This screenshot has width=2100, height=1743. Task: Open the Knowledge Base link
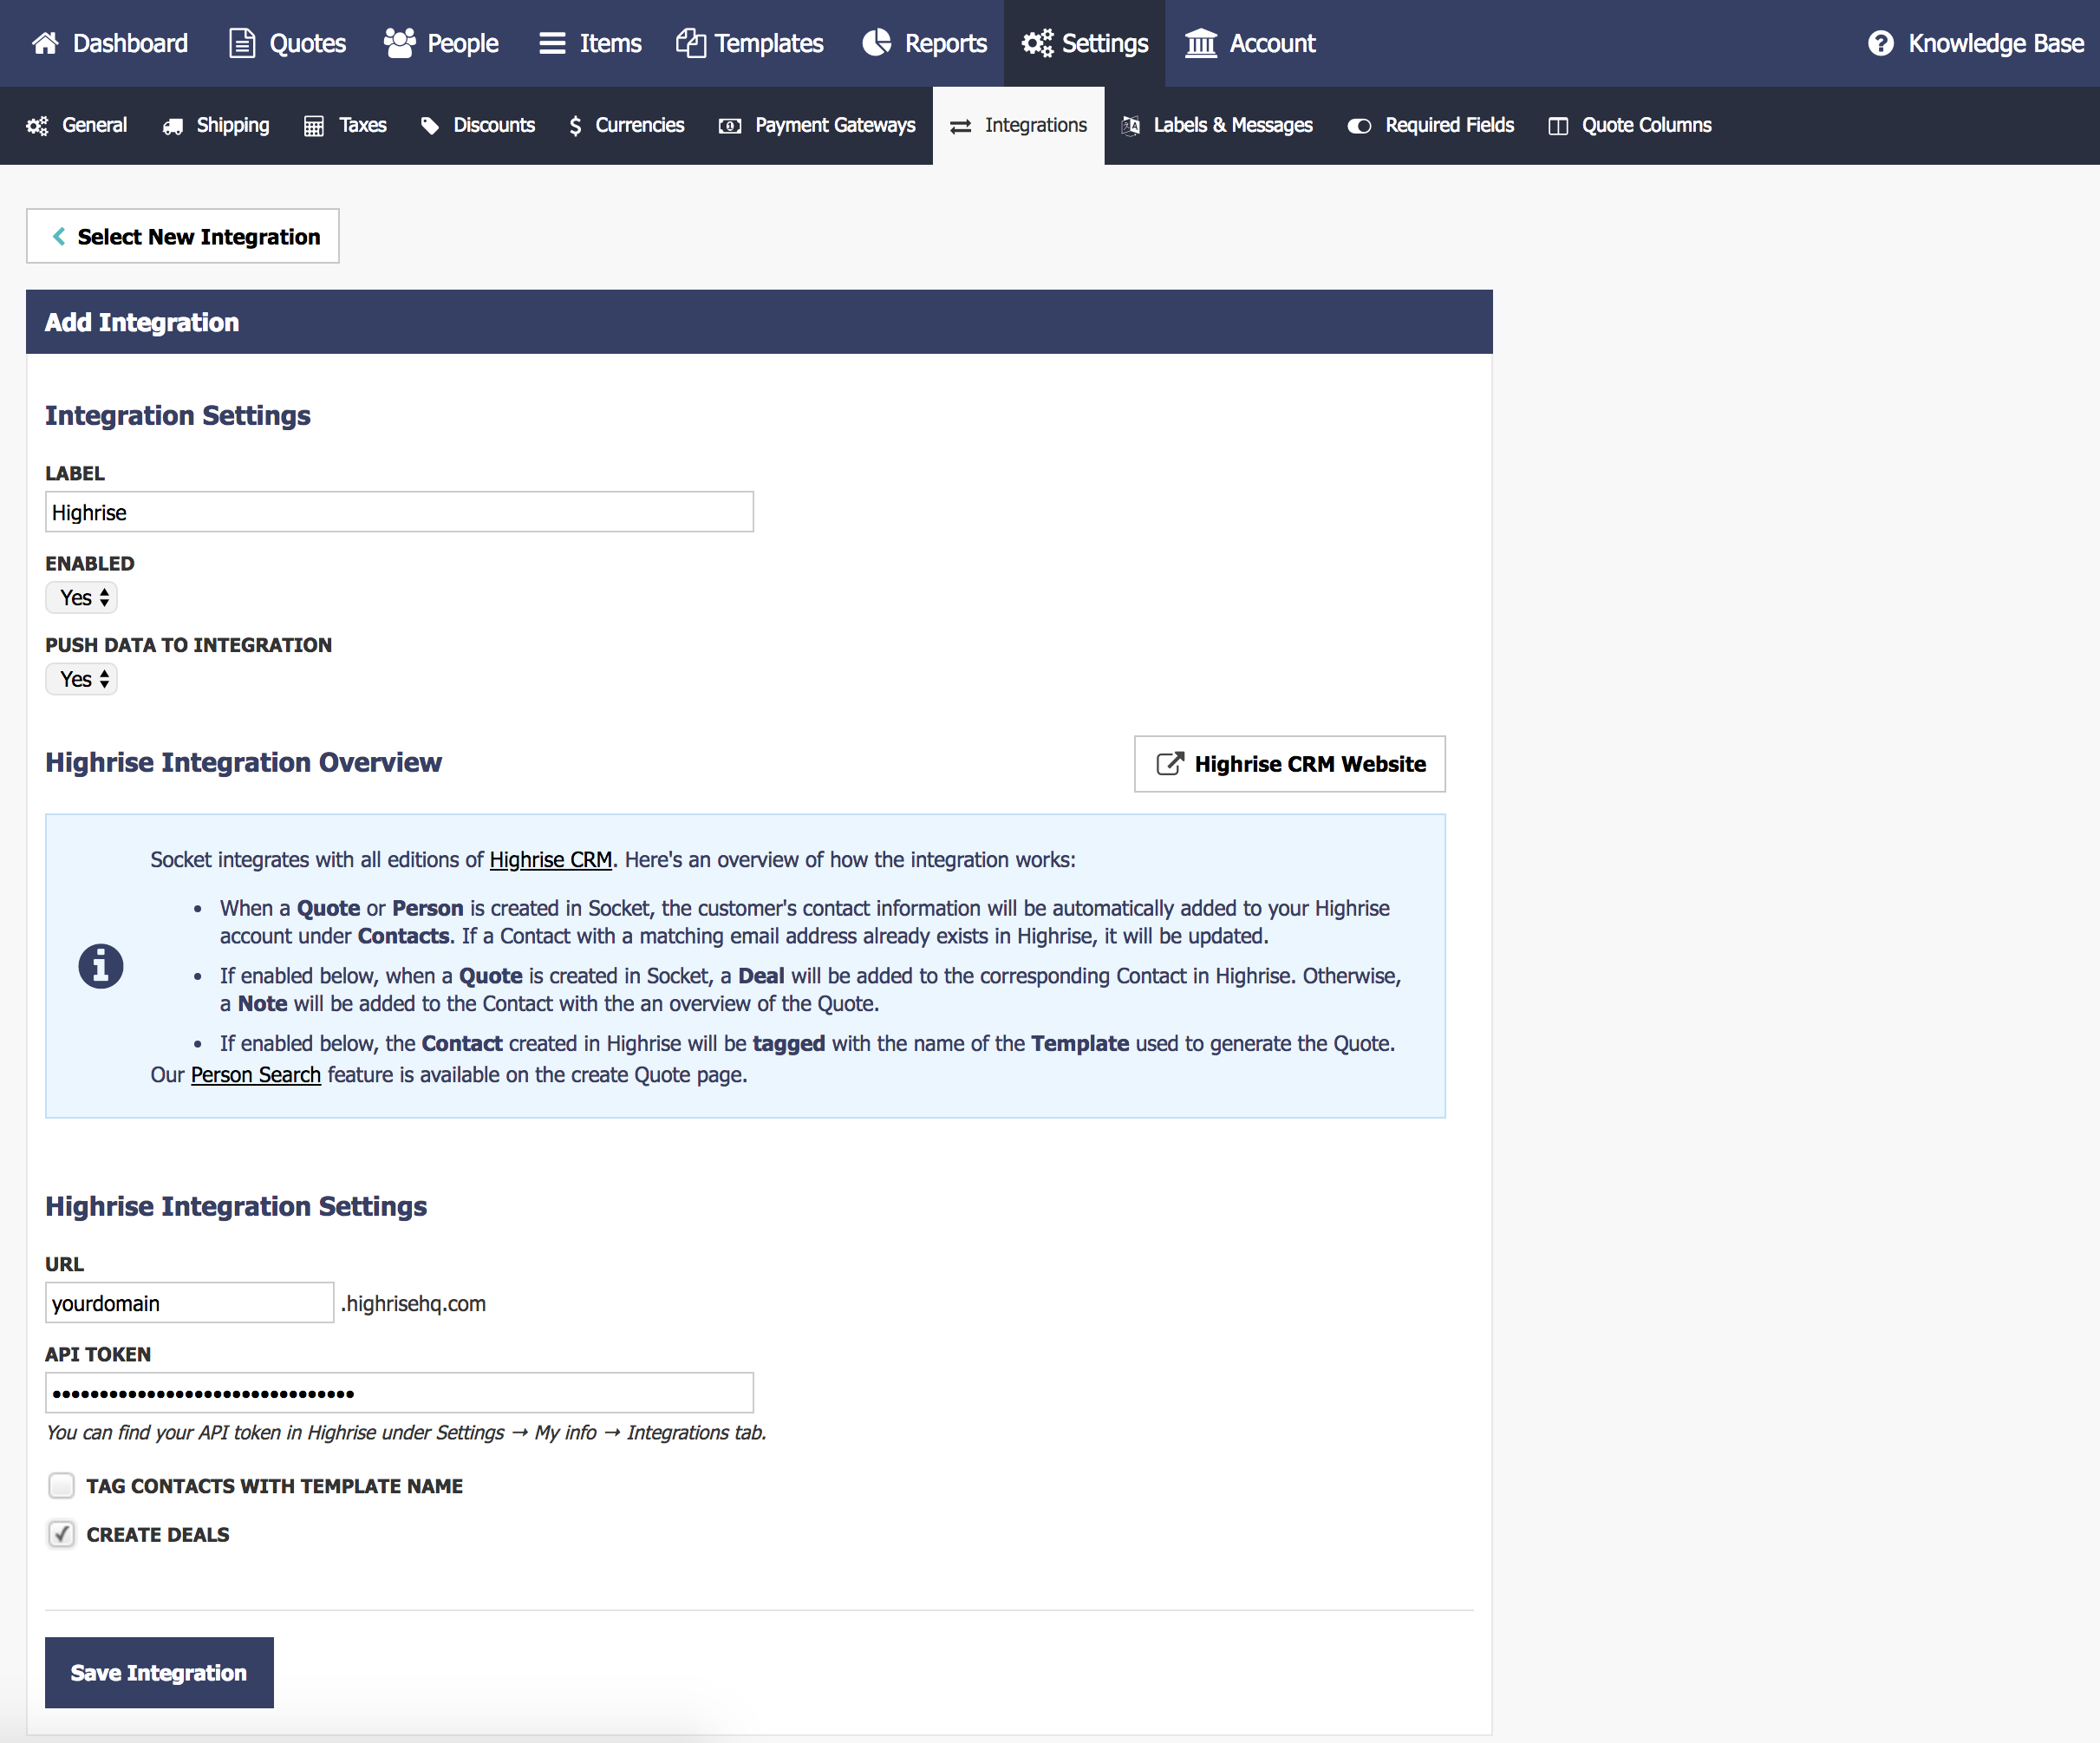pos(1976,43)
